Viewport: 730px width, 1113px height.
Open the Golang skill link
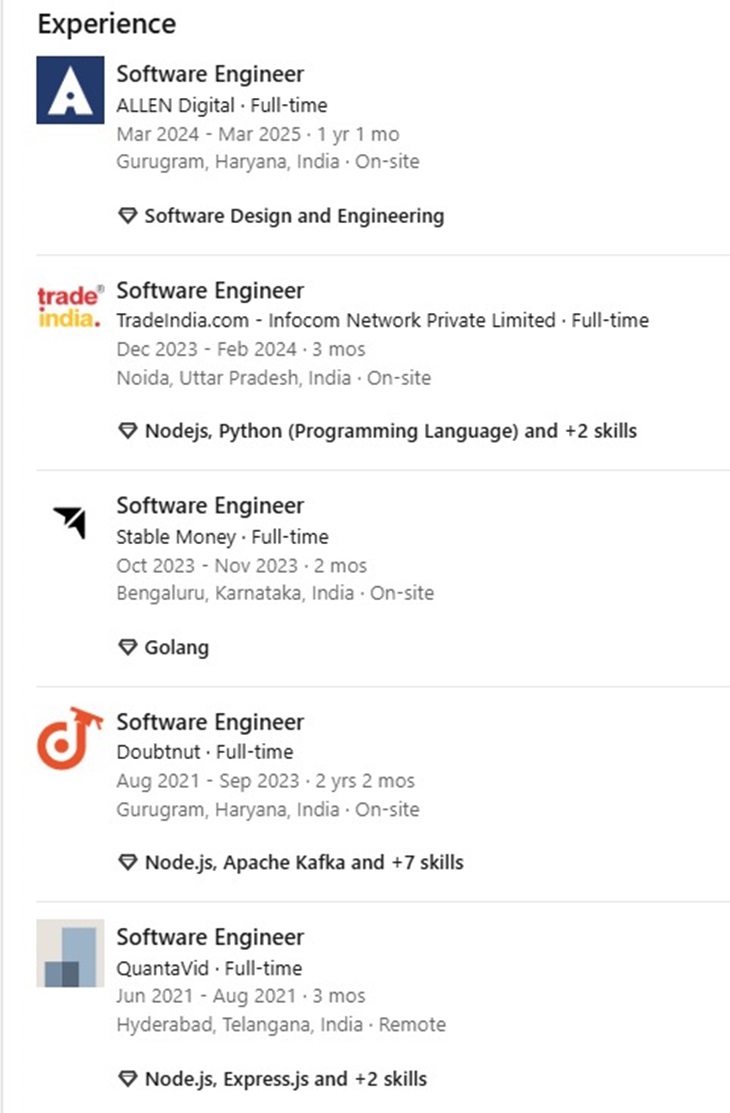pos(177,647)
